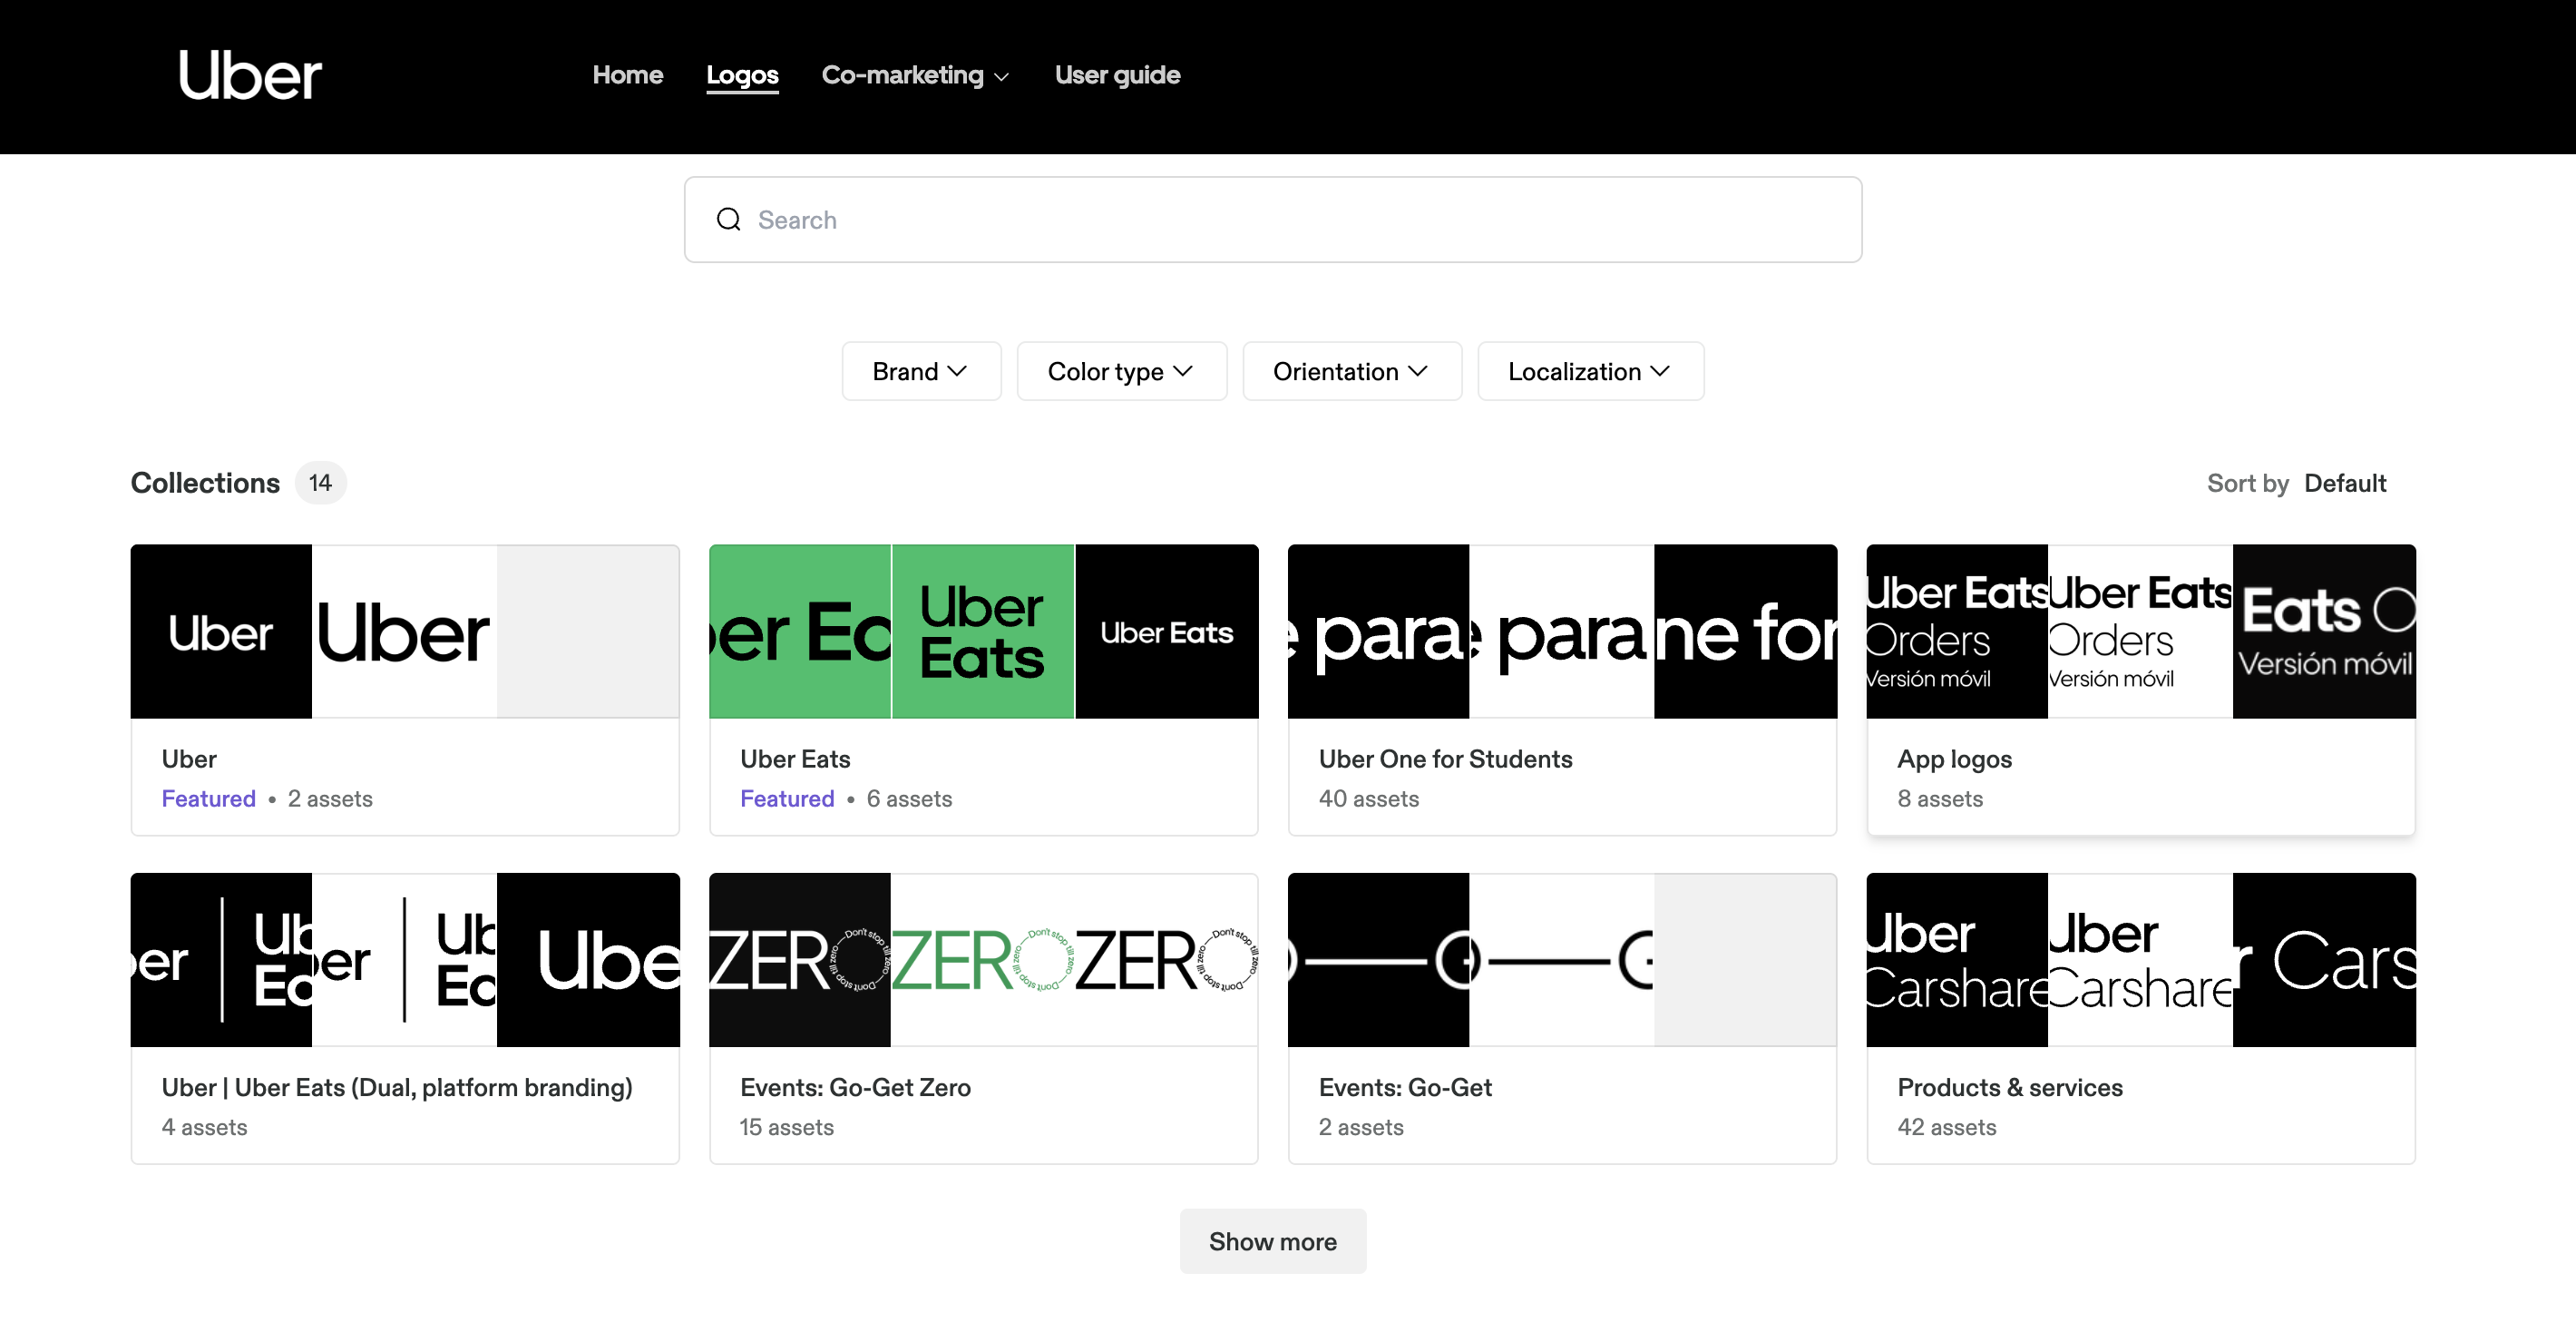Select the Logos navigation tab
Screen dimensions: 2576x1332
click(x=742, y=75)
